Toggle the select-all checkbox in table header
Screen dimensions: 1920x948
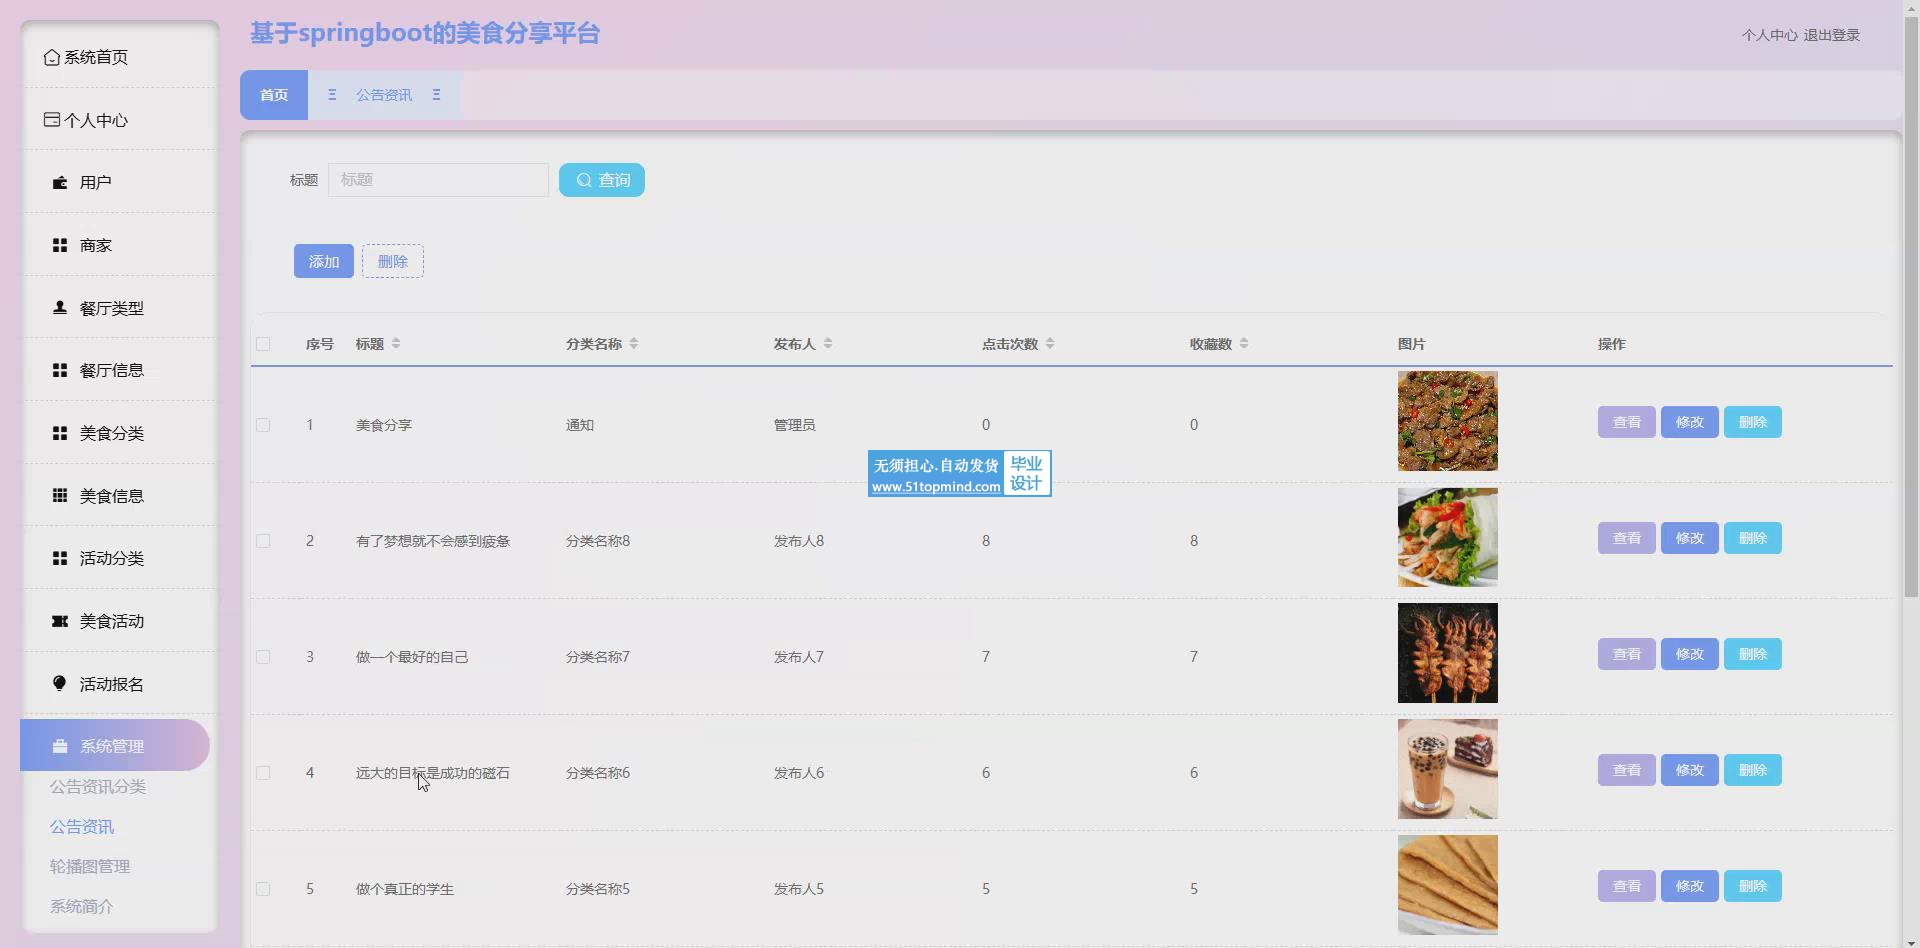263,344
